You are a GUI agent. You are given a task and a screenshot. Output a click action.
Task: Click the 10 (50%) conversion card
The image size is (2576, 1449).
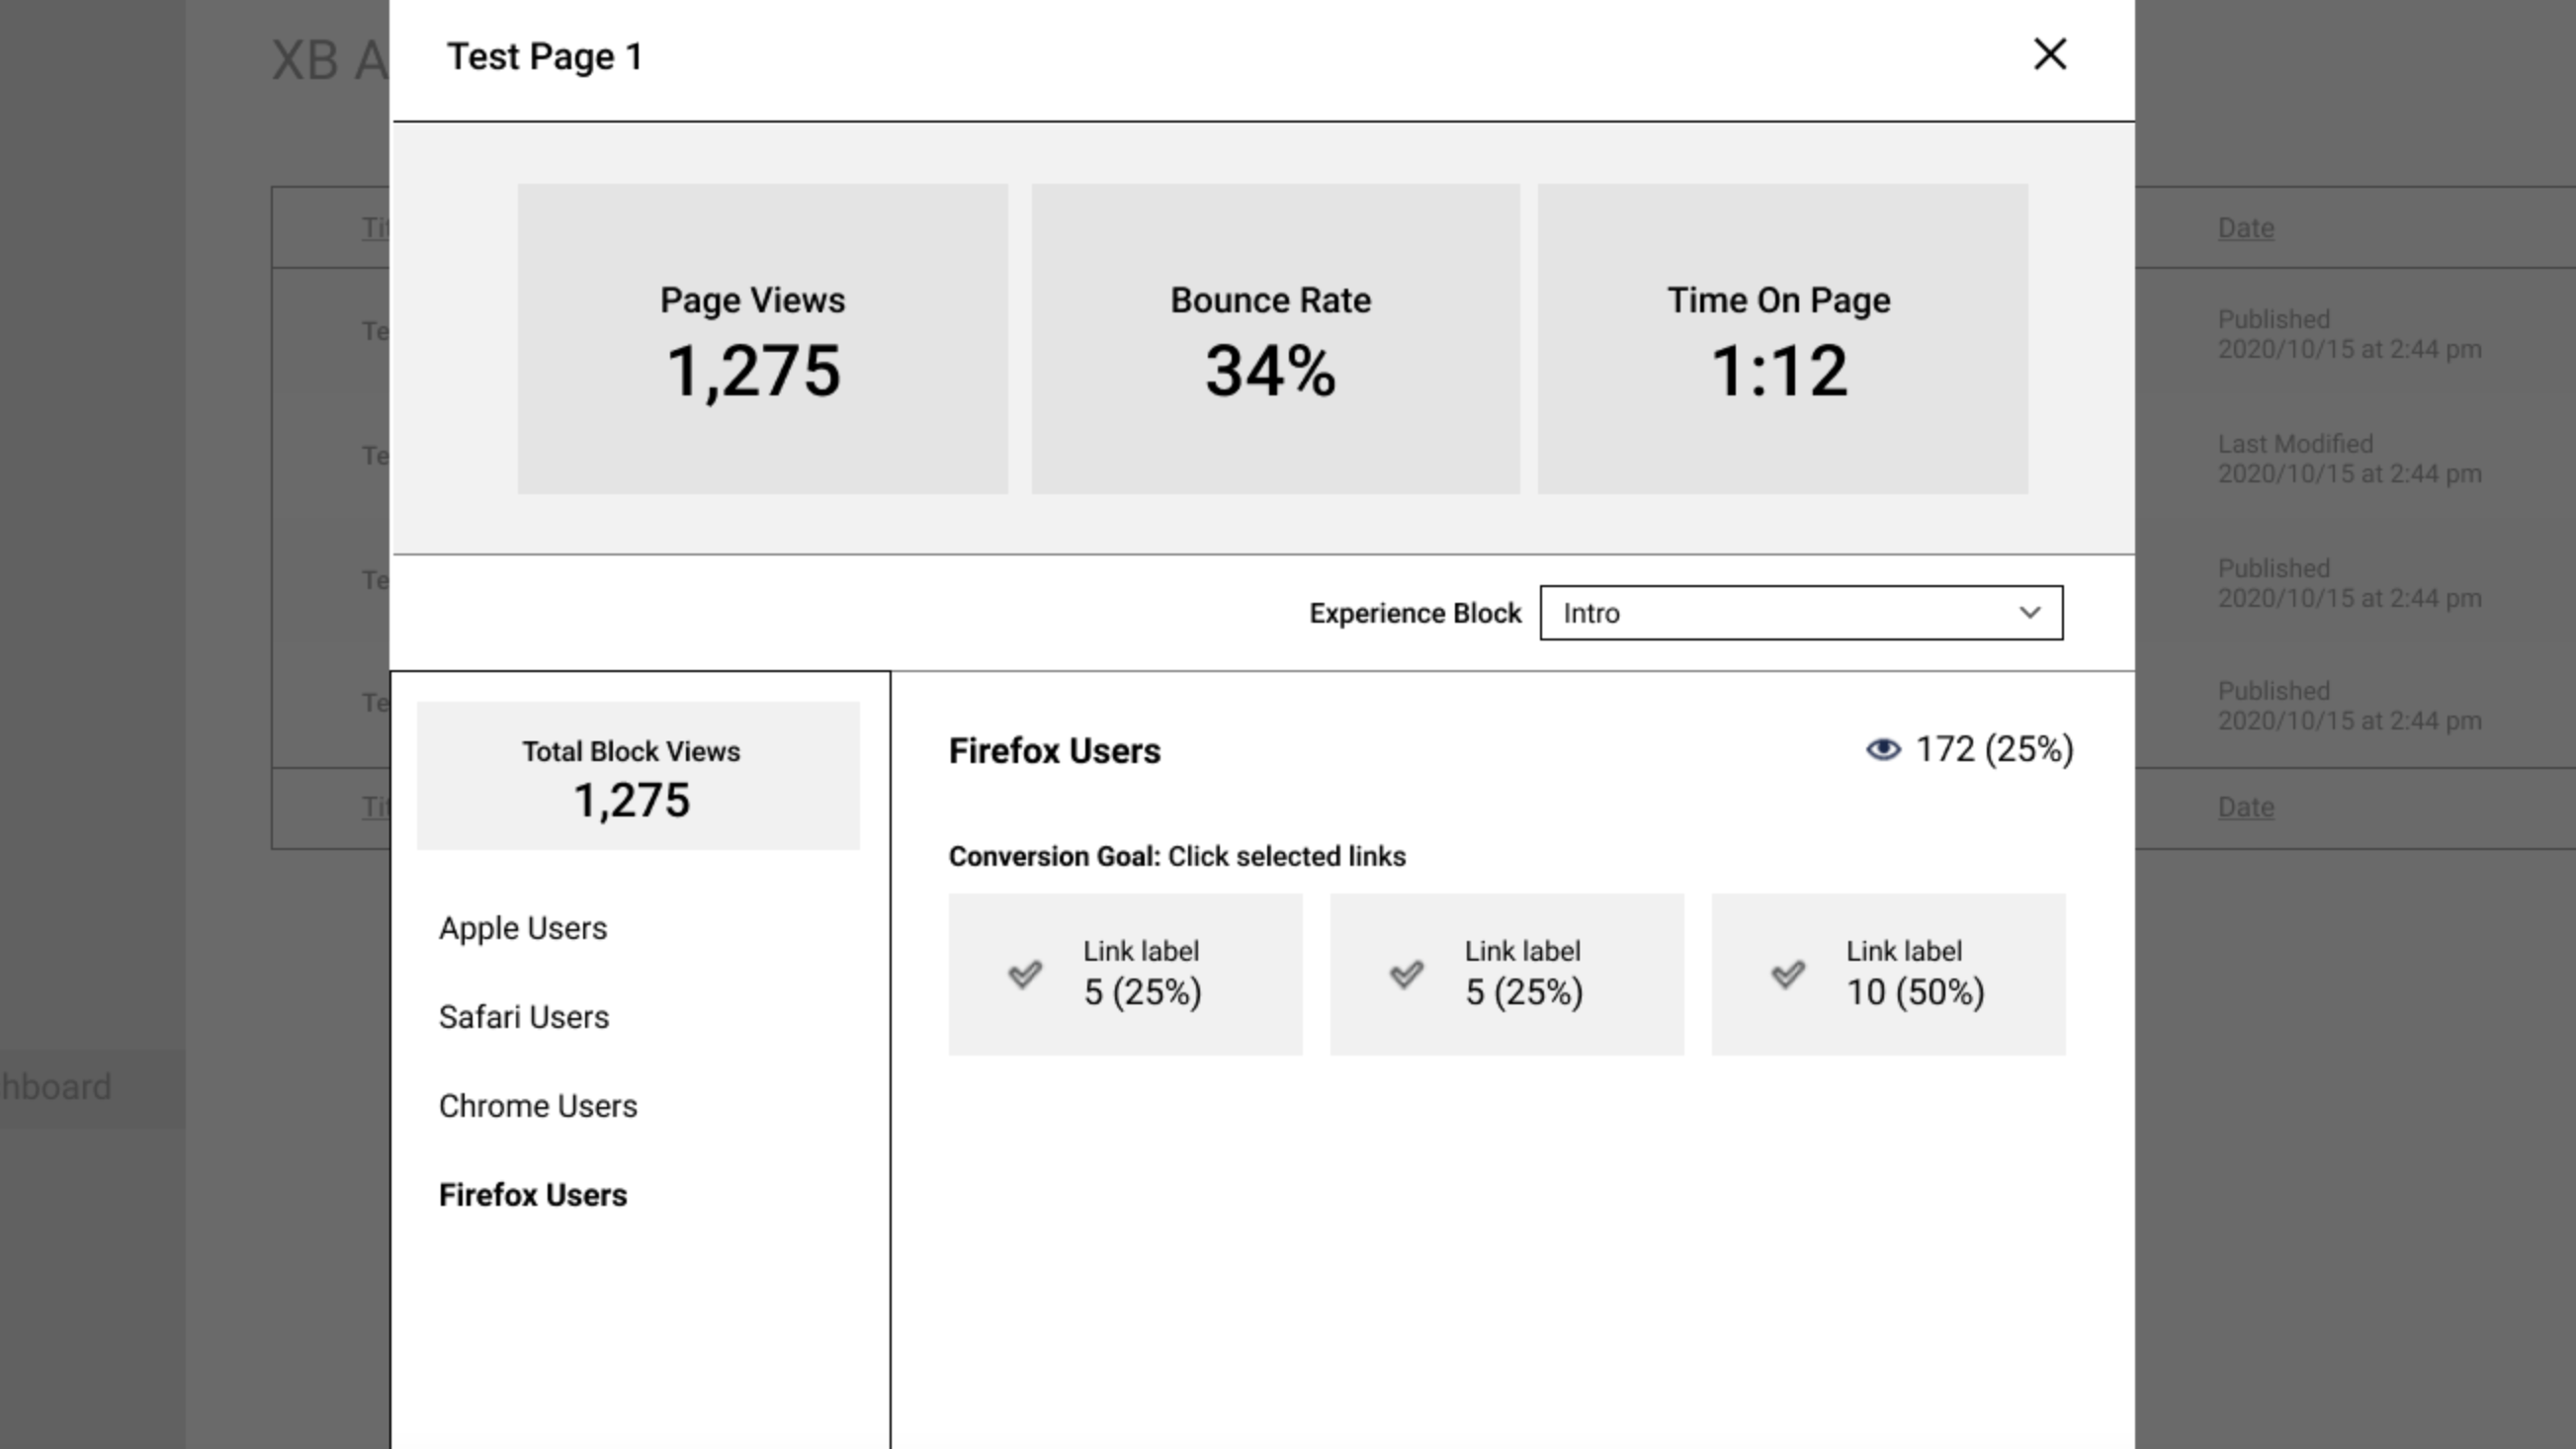(1888, 973)
